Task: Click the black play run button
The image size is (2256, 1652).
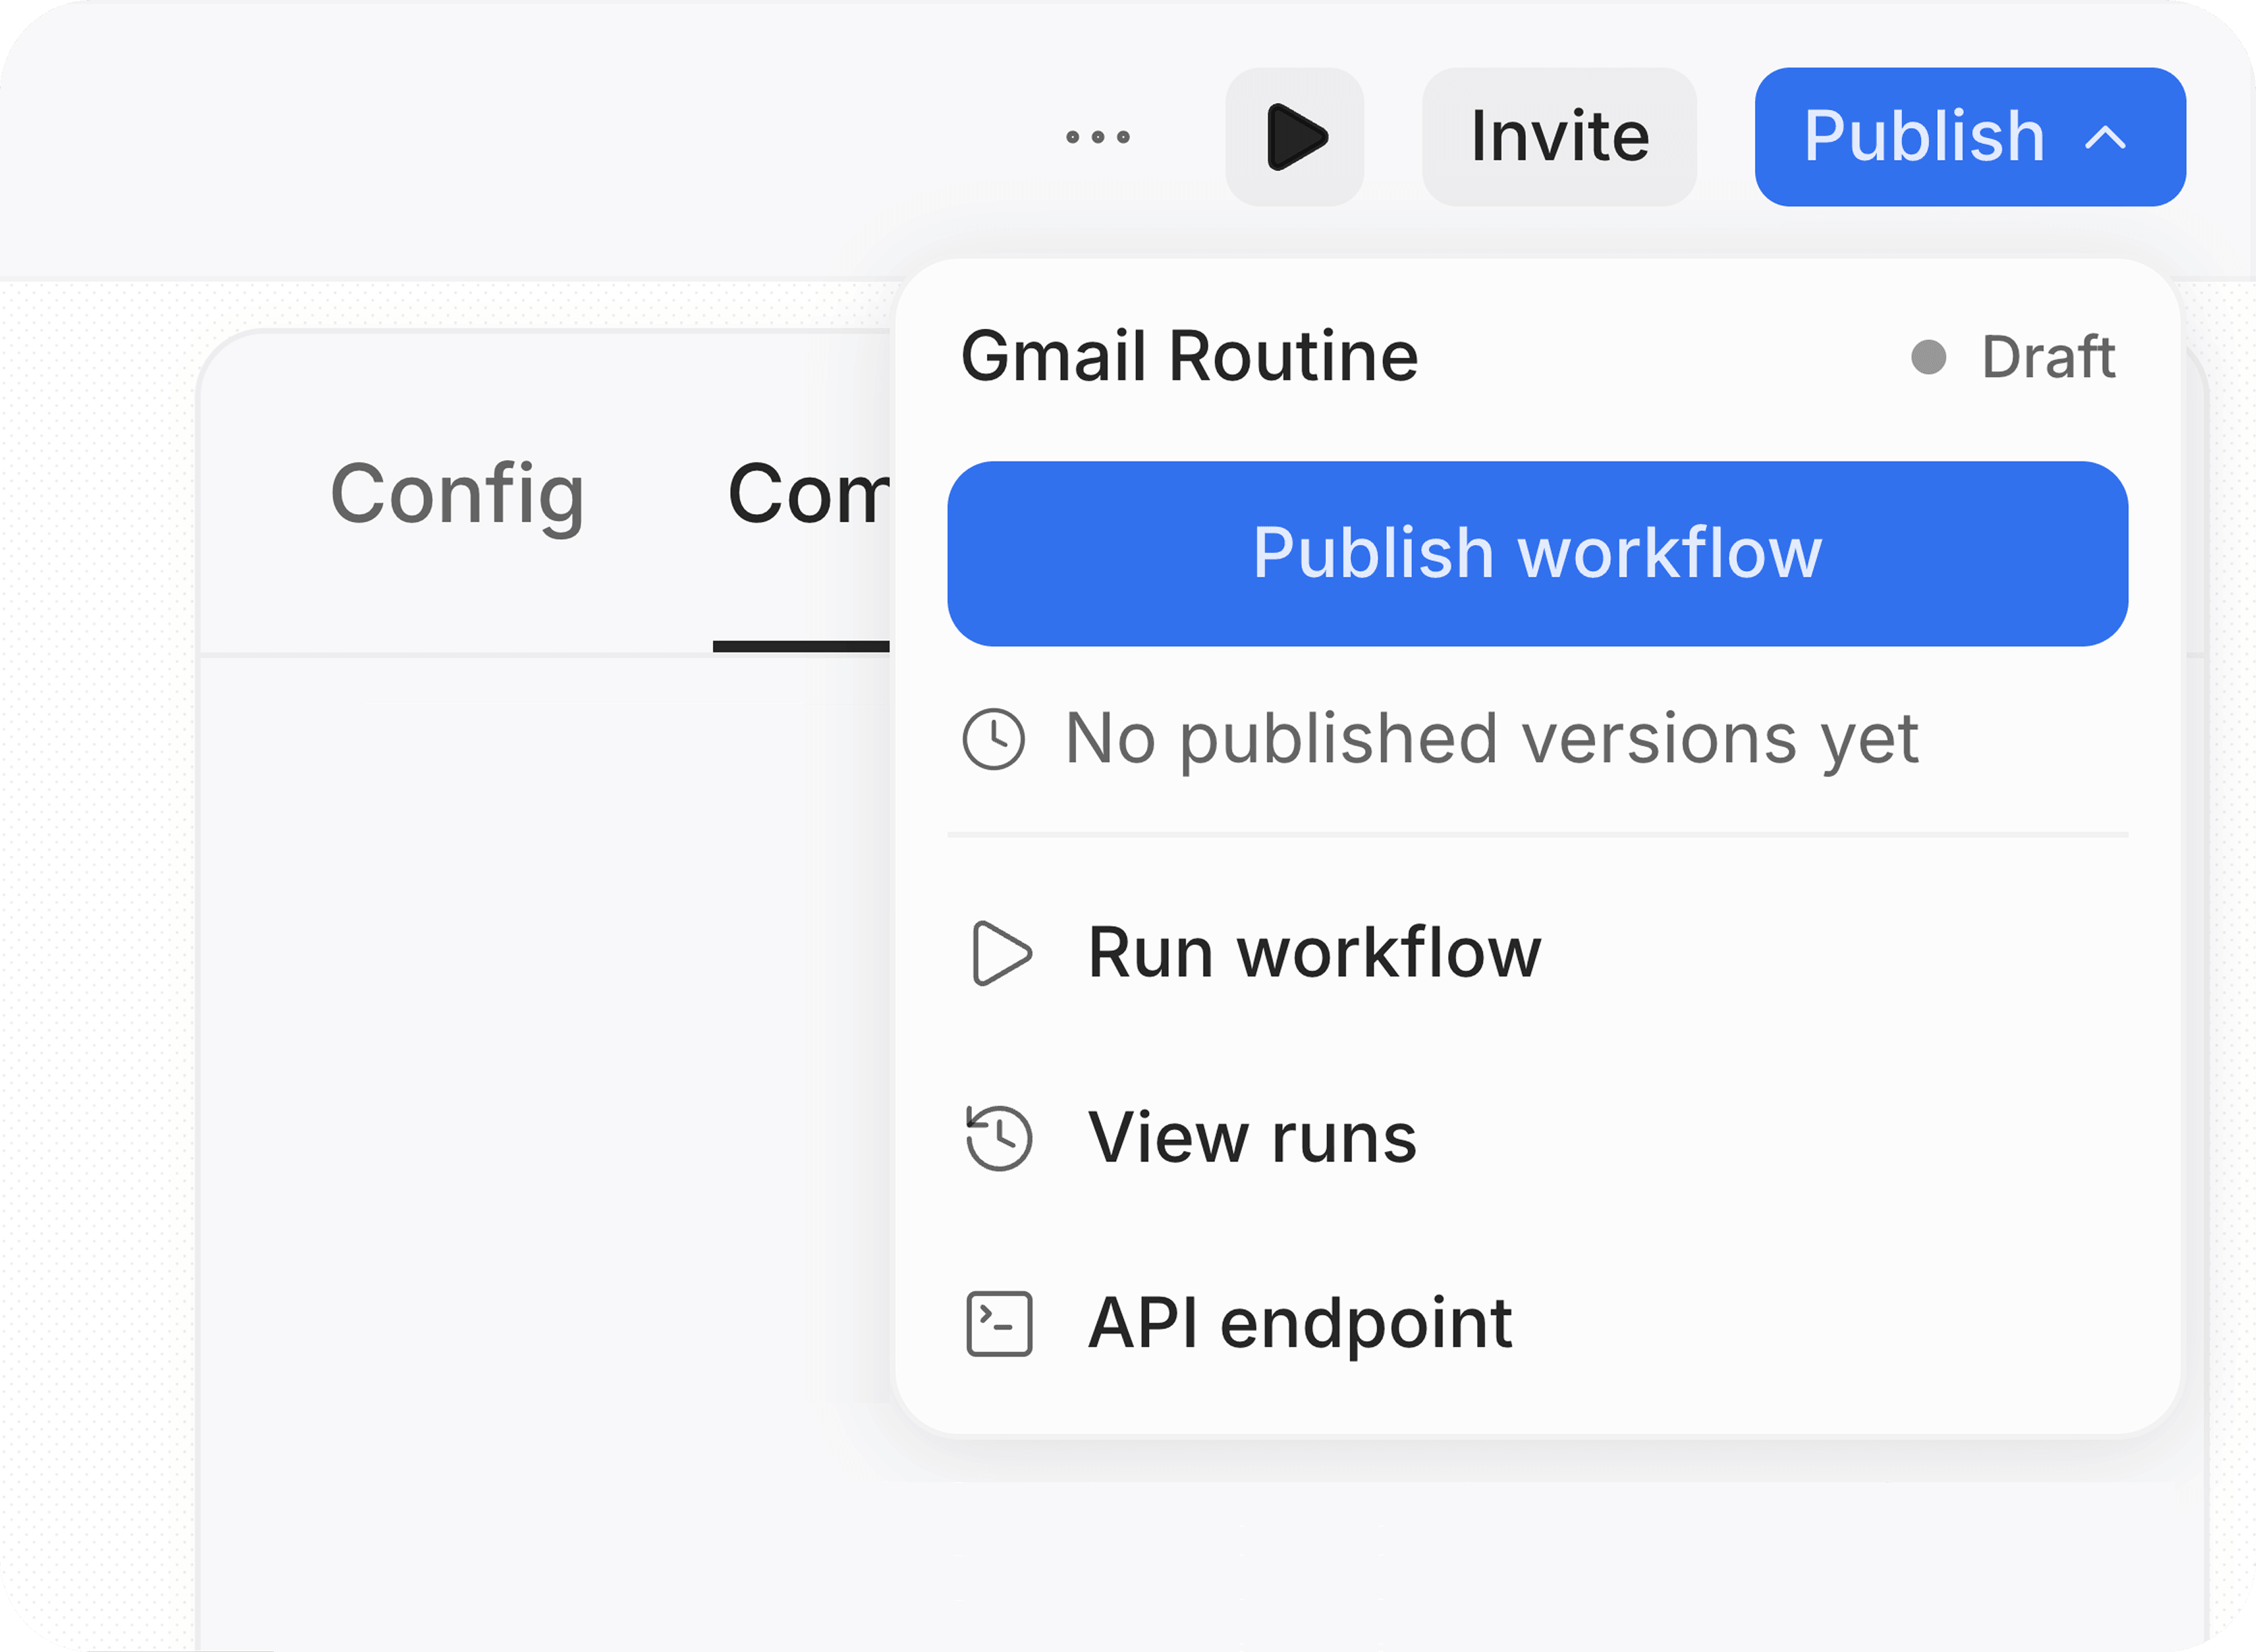Action: click(1295, 137)
